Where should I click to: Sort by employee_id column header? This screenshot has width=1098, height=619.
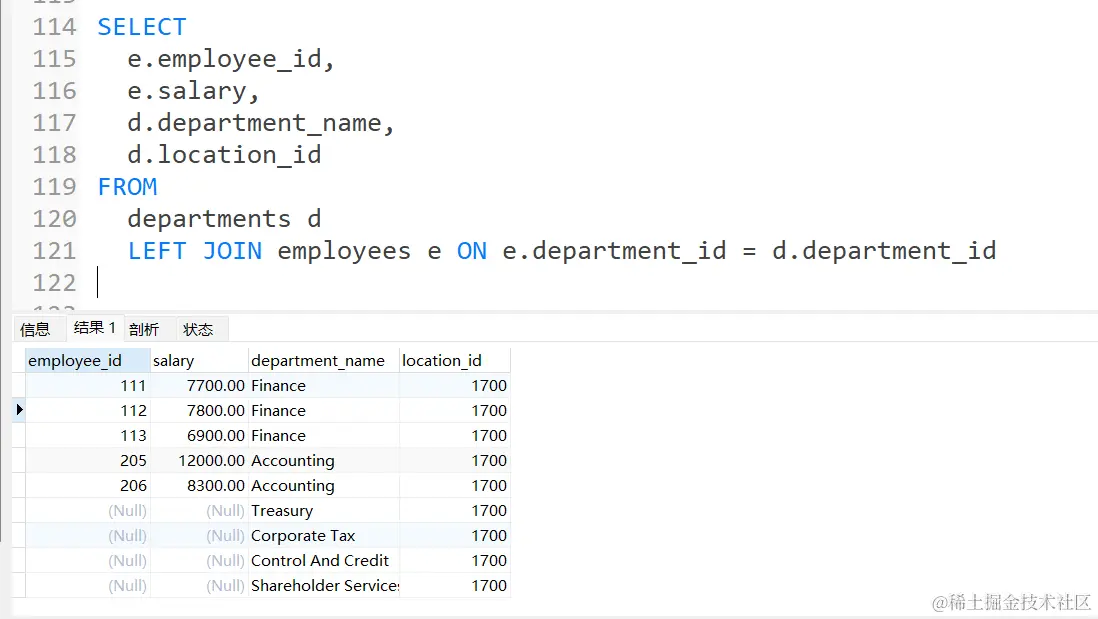pos(88,361)
